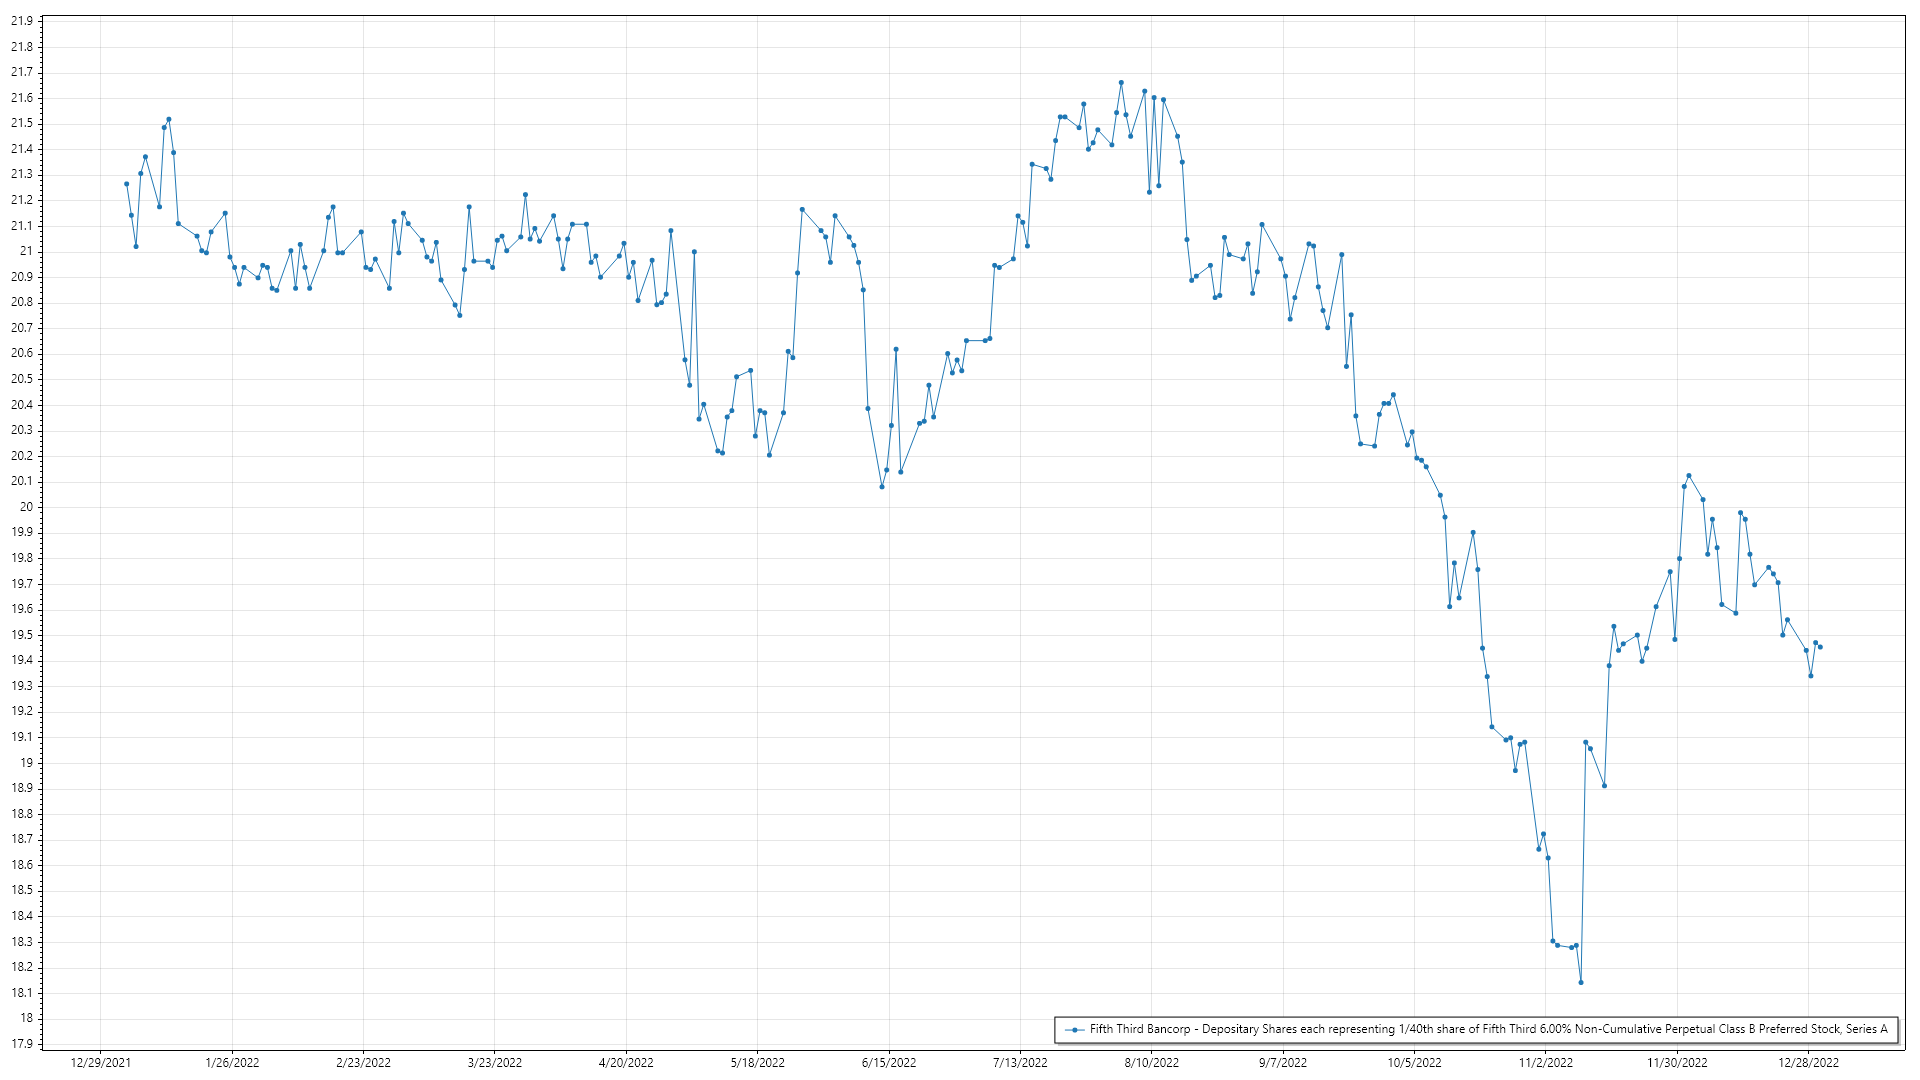Click the 18.5 label on price axis
The width and height of the screenshot is (1920, 1080).
[22, 890]
